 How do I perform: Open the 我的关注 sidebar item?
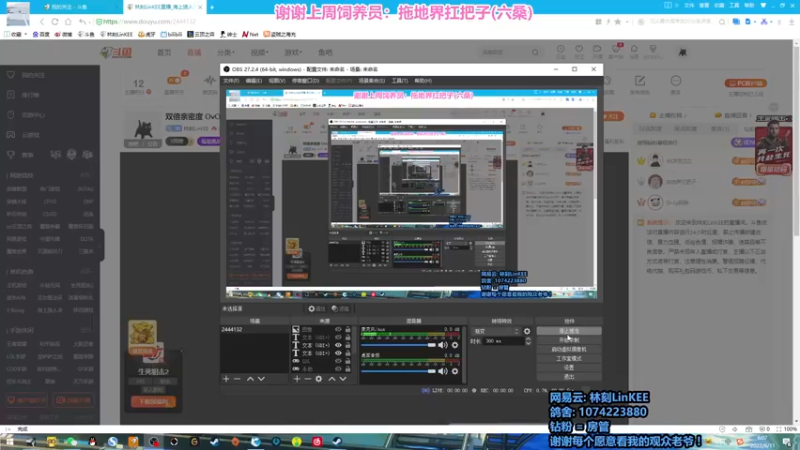click(x=33, y=75)
